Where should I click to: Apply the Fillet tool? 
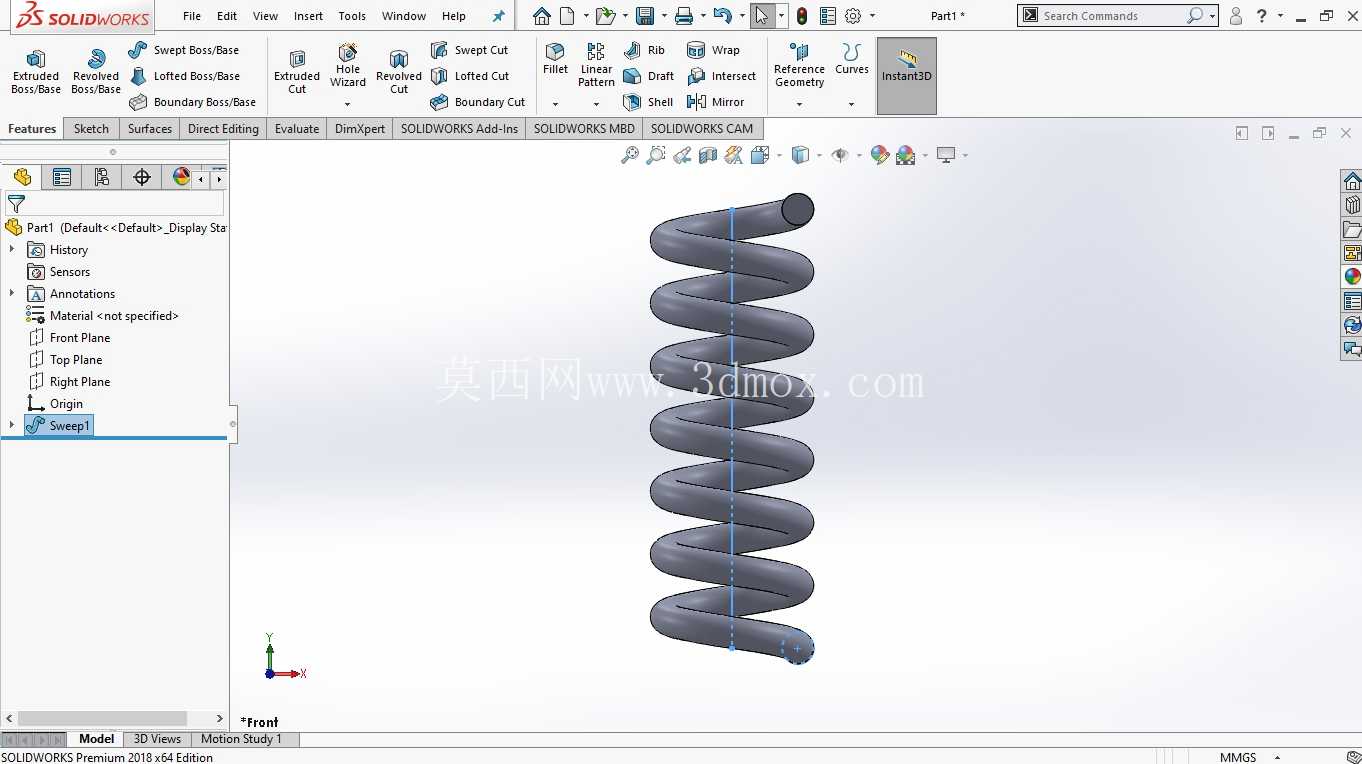pos(555,60)
